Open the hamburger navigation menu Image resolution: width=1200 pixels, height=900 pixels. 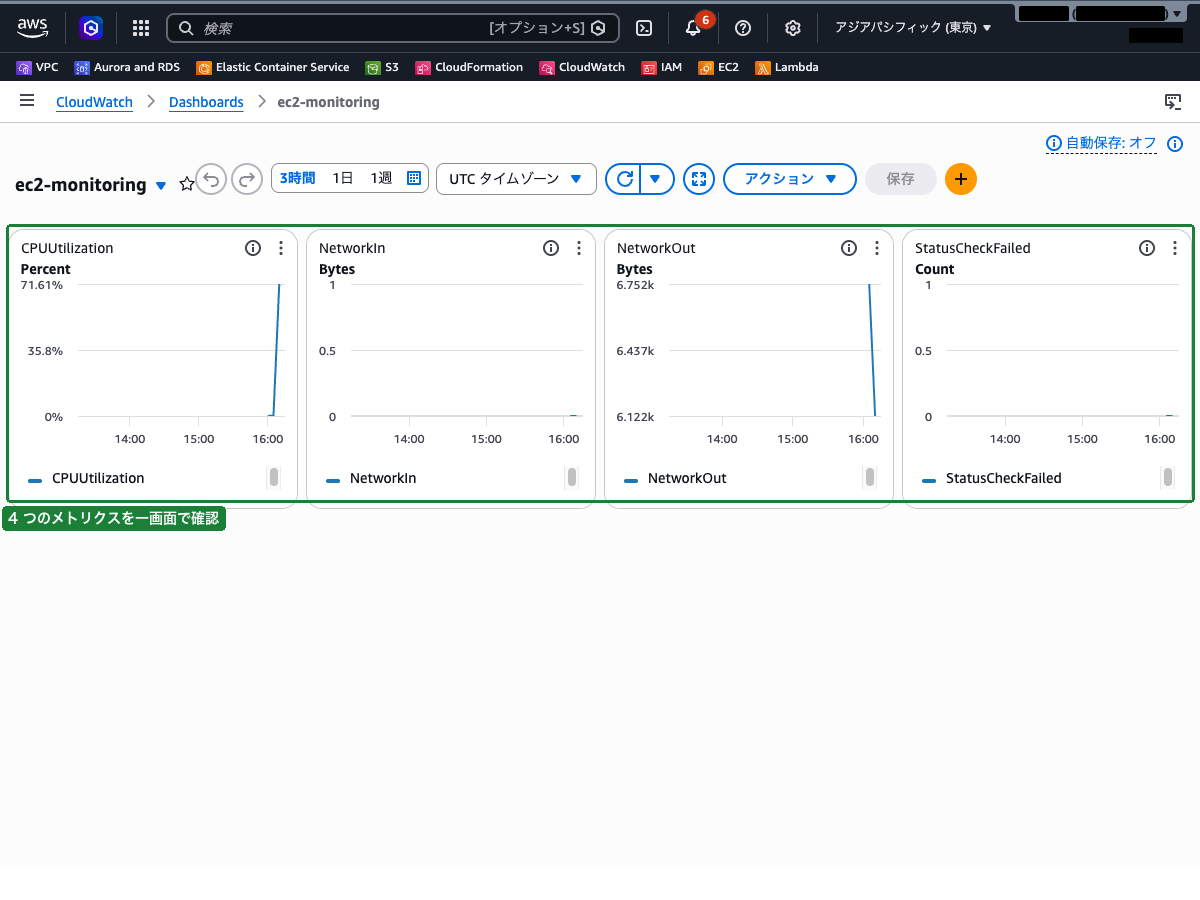point(27,101)
